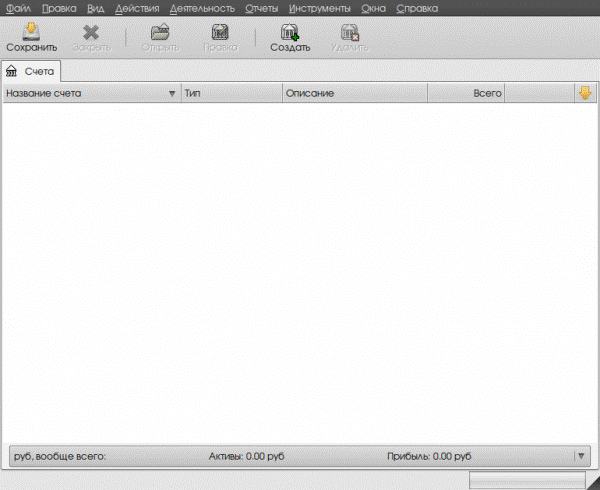Click the Сохранить save icon
The width and height of the screenshot is (600, 490).
tap(31, 32)
